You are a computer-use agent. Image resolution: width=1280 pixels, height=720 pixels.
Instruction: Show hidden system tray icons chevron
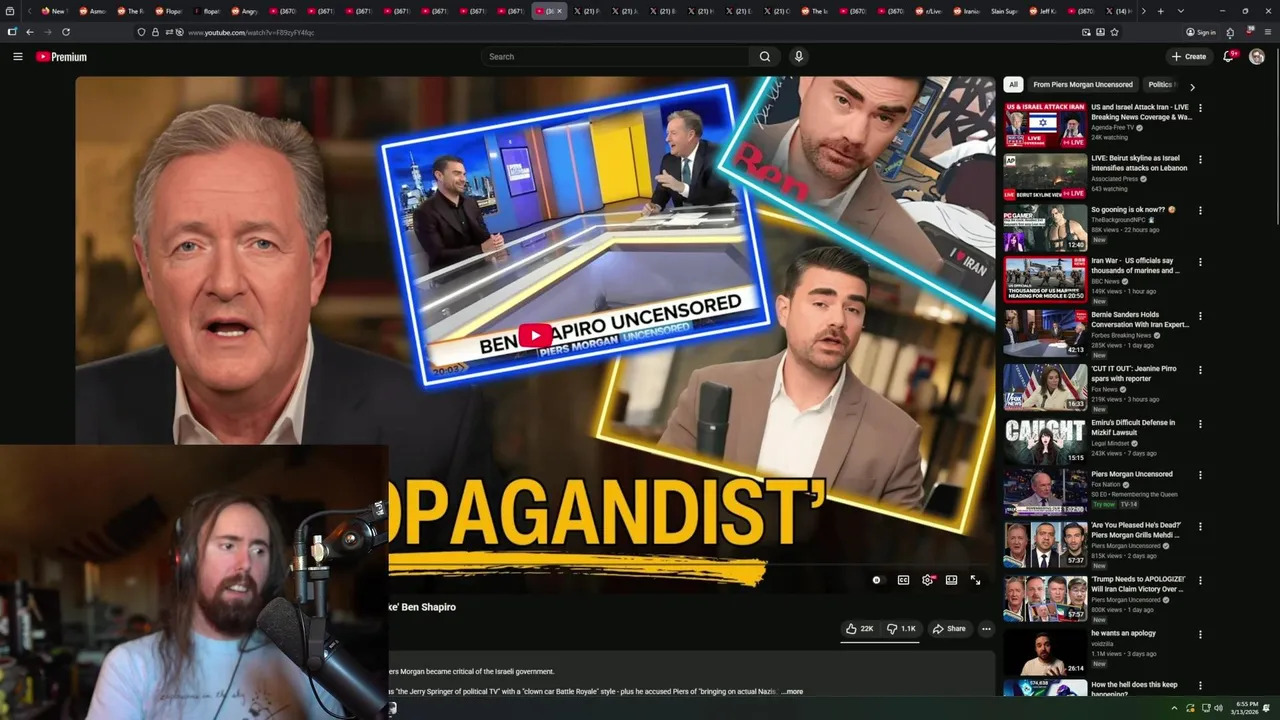pos(1174,708)
